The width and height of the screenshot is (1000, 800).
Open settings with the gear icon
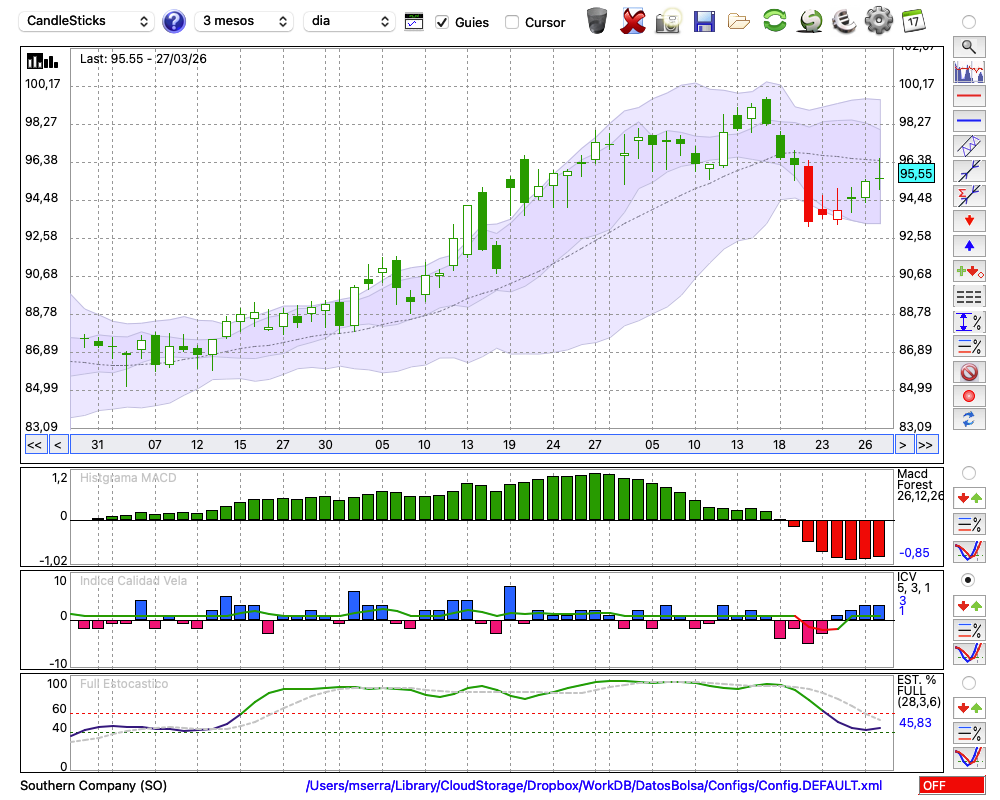click(879, 21)
